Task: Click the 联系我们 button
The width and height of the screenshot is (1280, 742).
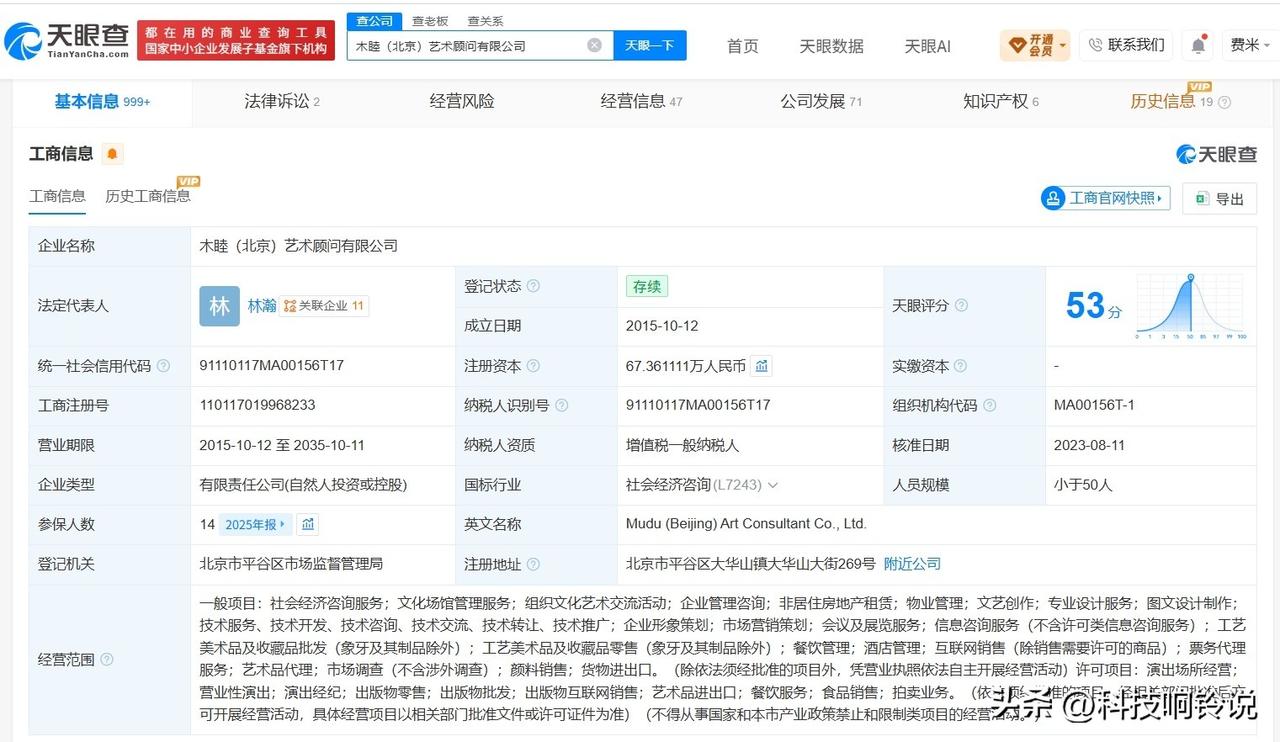Action: point(1127,45)
